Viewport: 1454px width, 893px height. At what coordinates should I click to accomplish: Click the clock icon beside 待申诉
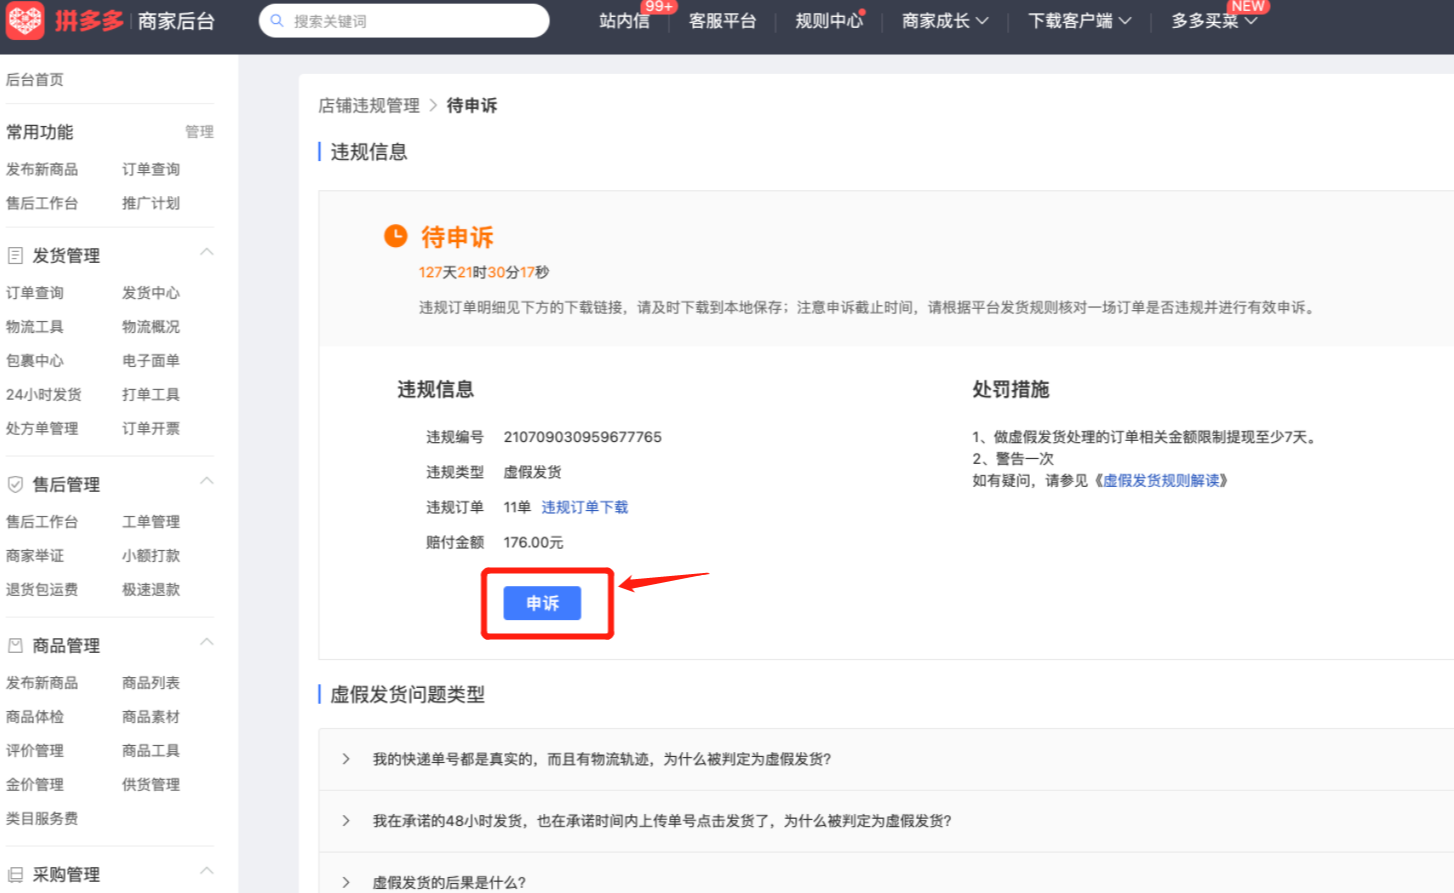(396, 237)
